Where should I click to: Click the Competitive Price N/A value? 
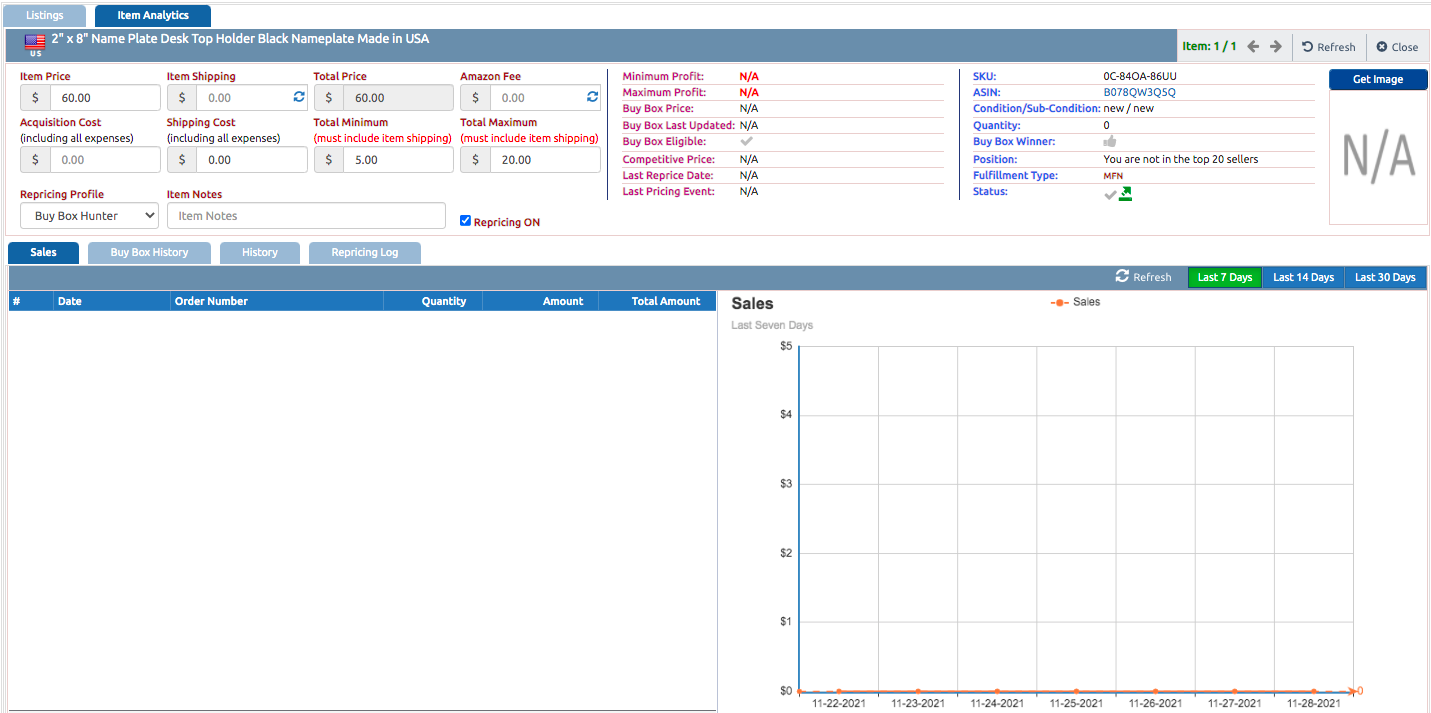coord(749,159)
